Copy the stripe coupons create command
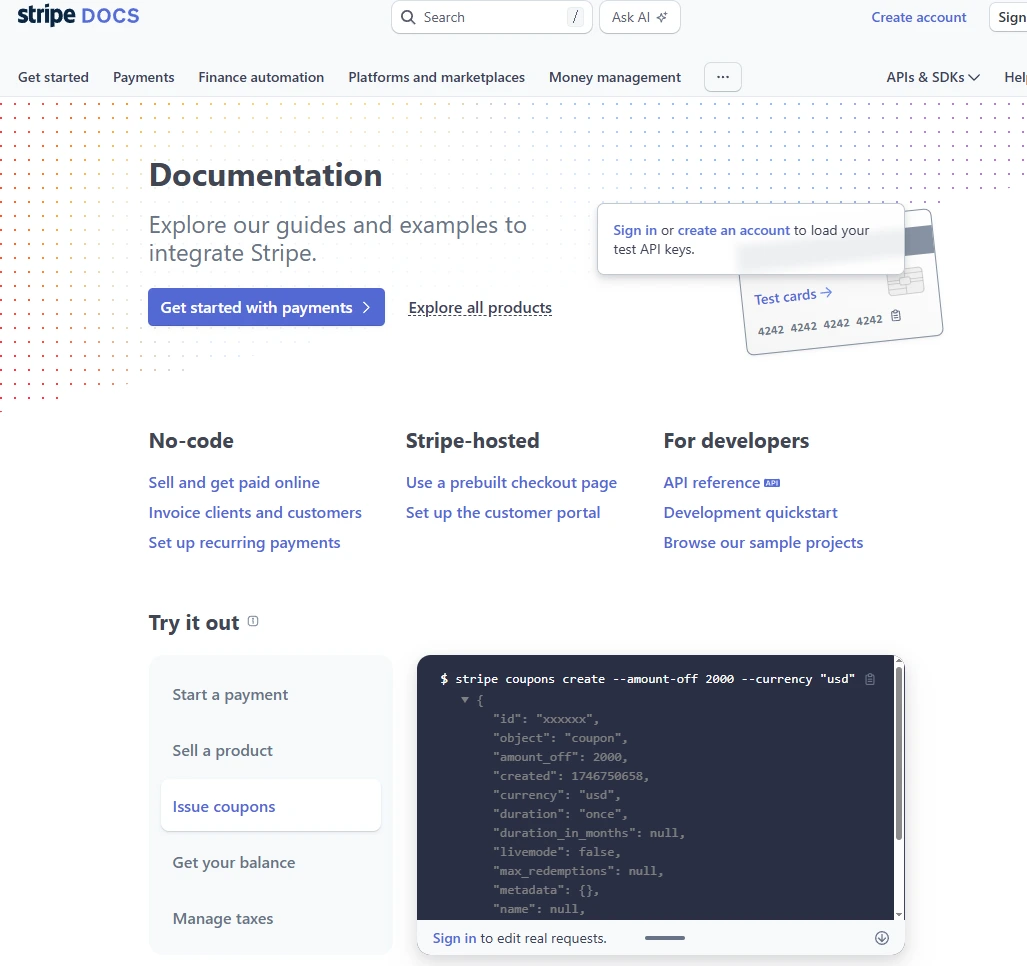 point(870,679)
